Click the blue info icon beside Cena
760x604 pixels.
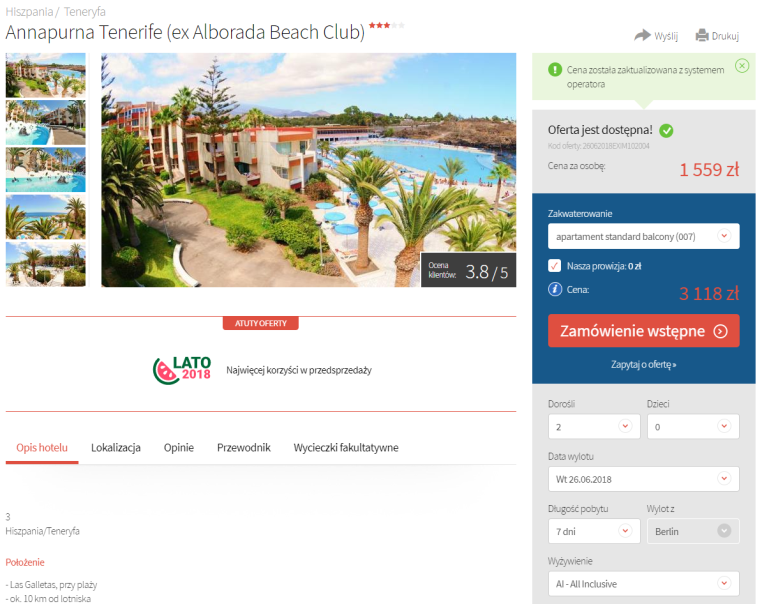tap(554, 289)
